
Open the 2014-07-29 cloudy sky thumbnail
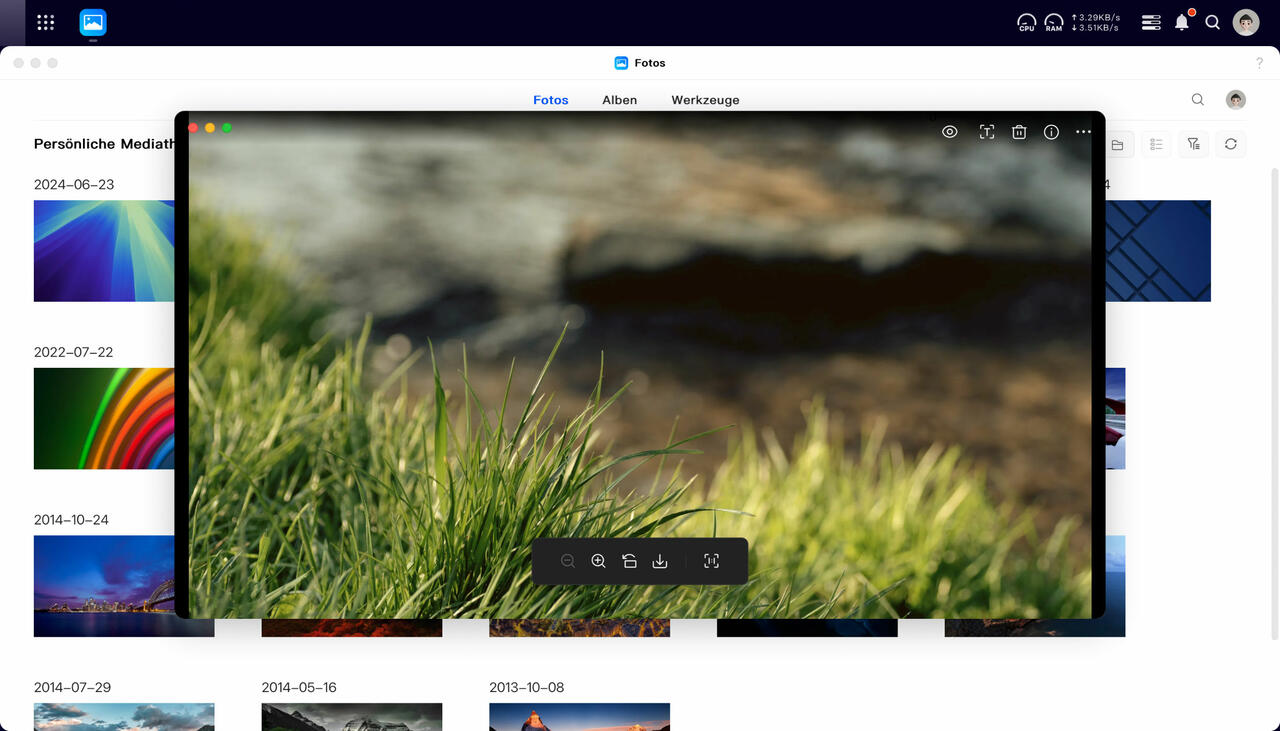pos(124,717)
